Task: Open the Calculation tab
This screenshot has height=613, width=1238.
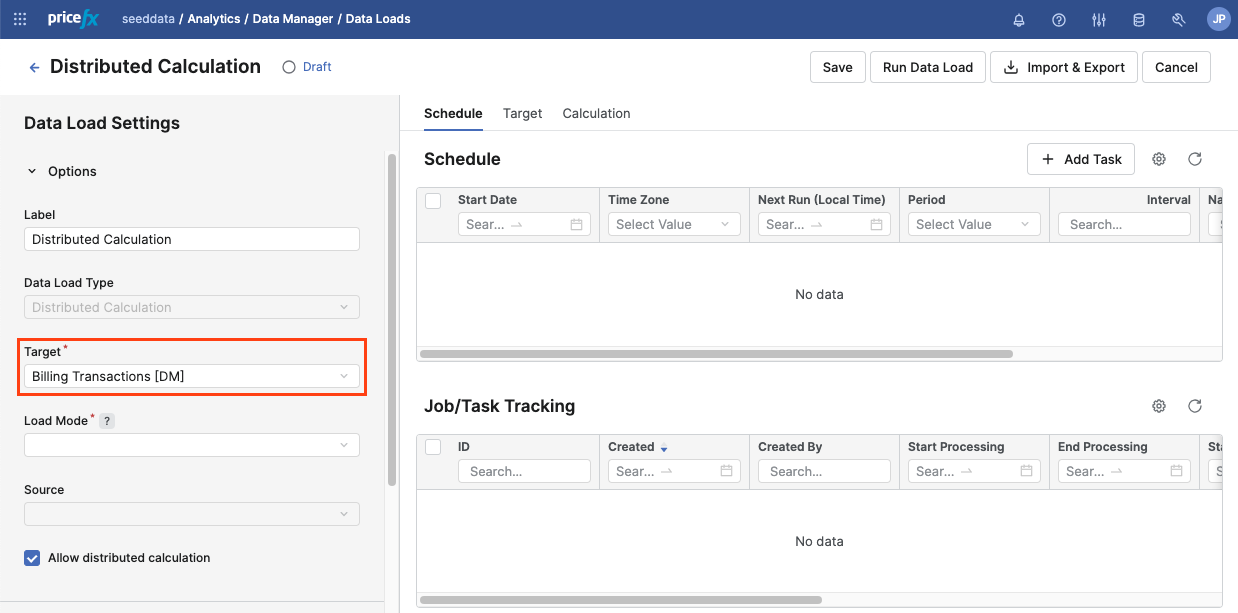Action: click(x=596, y=113)
